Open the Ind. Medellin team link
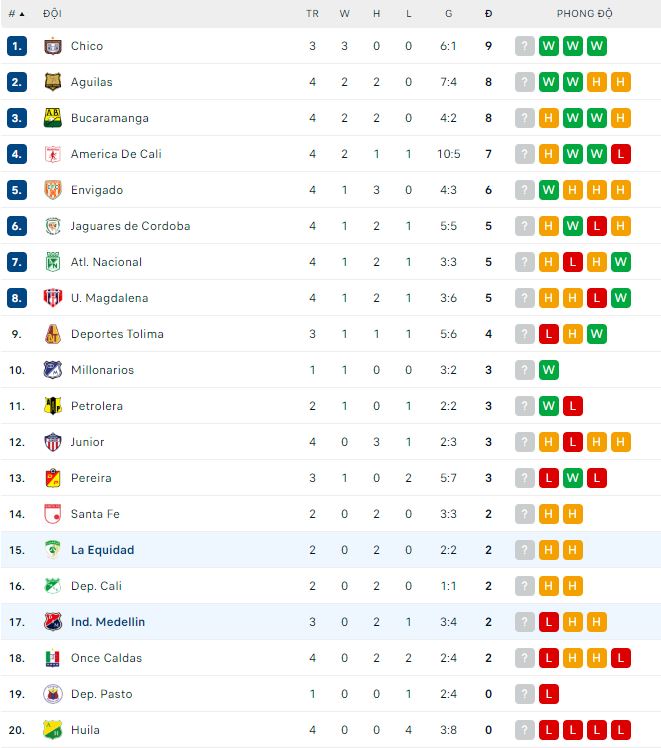Image resolution: width=661 pixels, height=748 pixels. pos(107,622)
